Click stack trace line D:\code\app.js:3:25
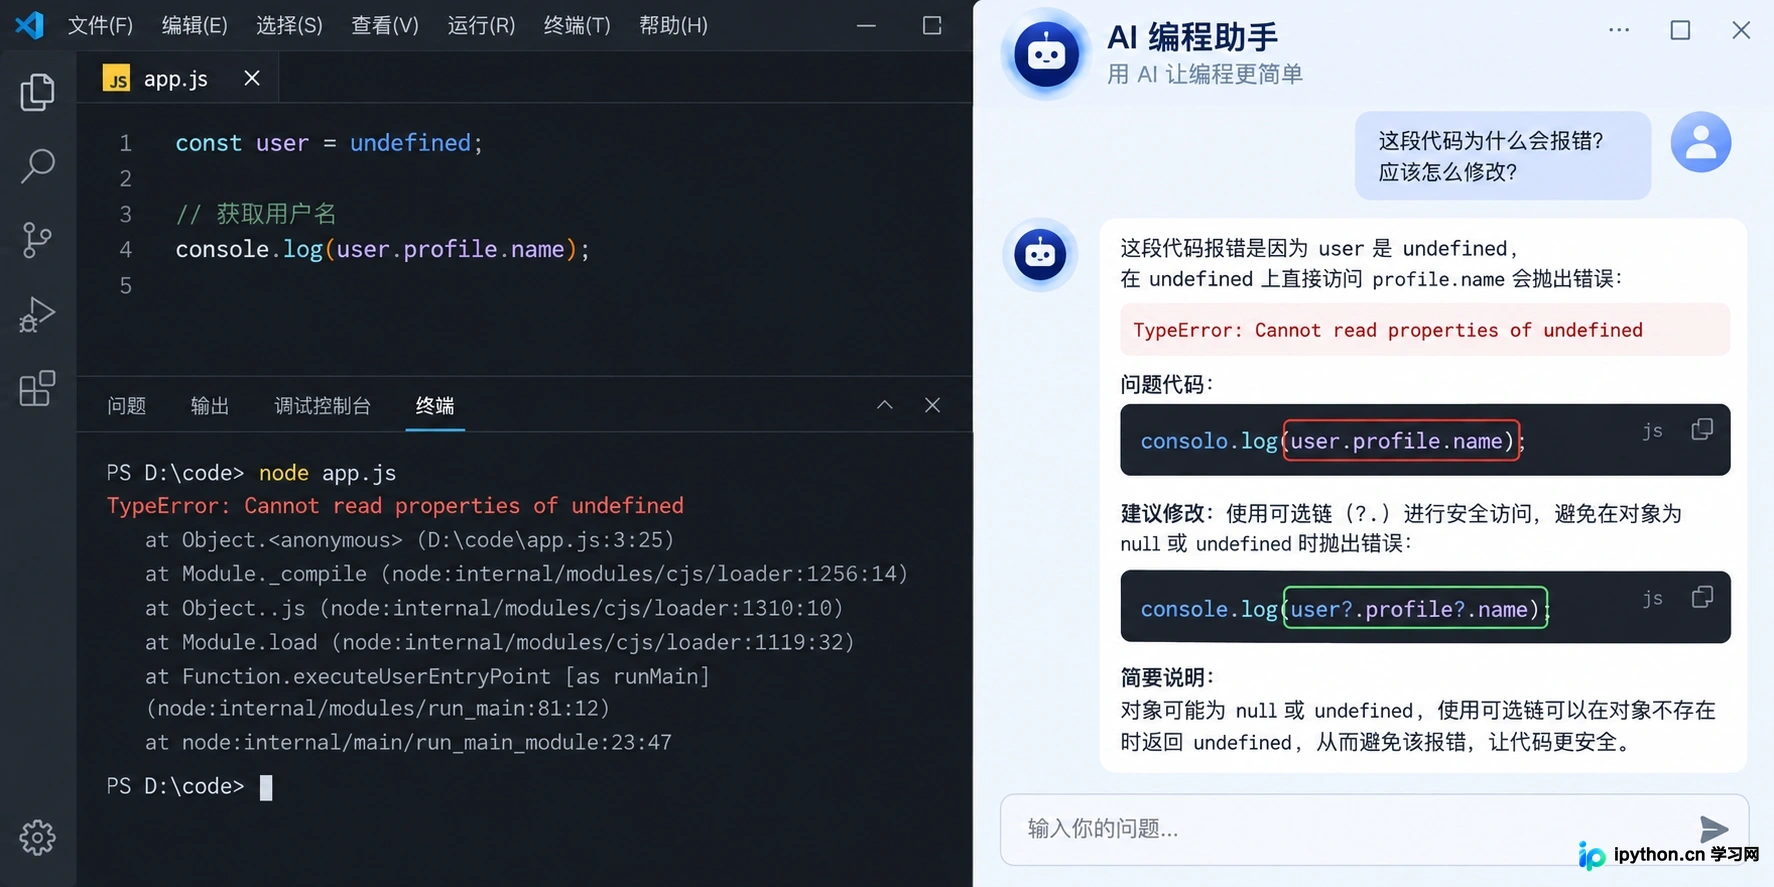This screenshot has height=887, width=1774. click(409, 540)
